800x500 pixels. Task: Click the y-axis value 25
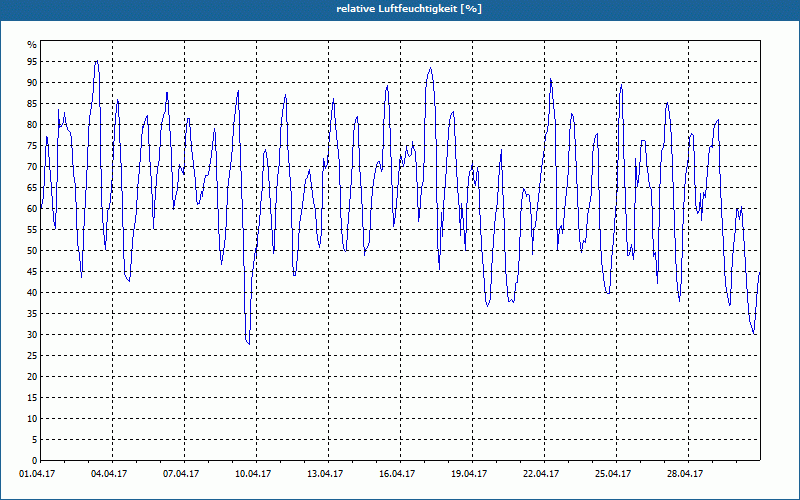coord(32,356)
